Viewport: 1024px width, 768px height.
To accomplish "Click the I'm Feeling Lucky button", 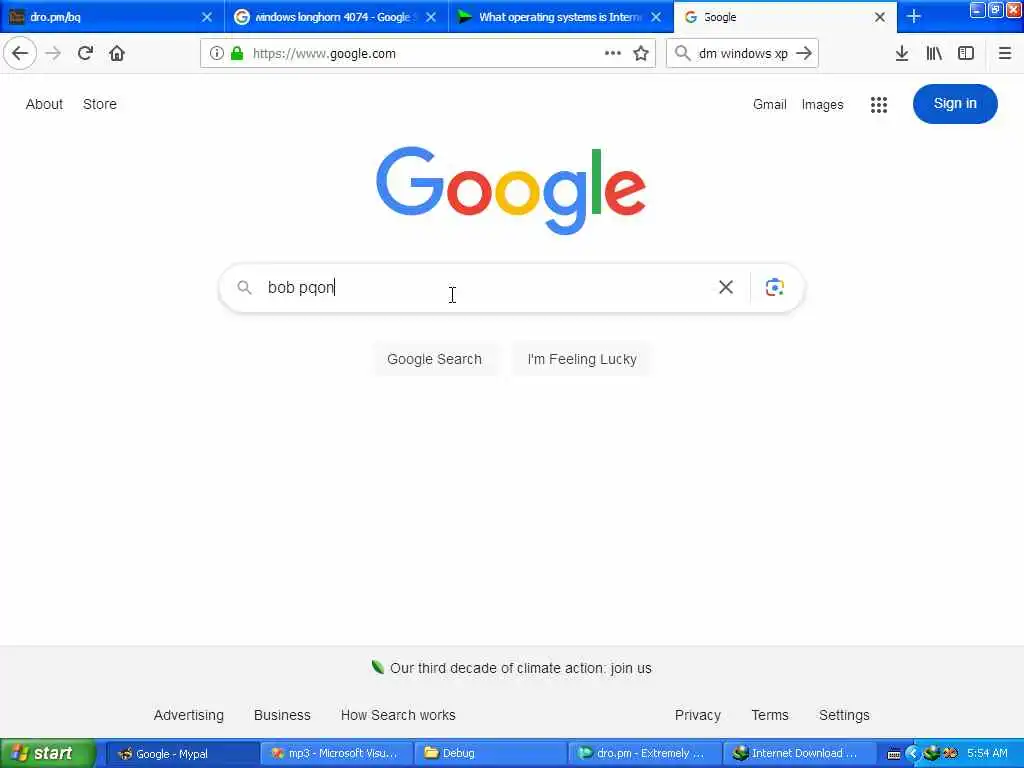I will coord(582,359).
